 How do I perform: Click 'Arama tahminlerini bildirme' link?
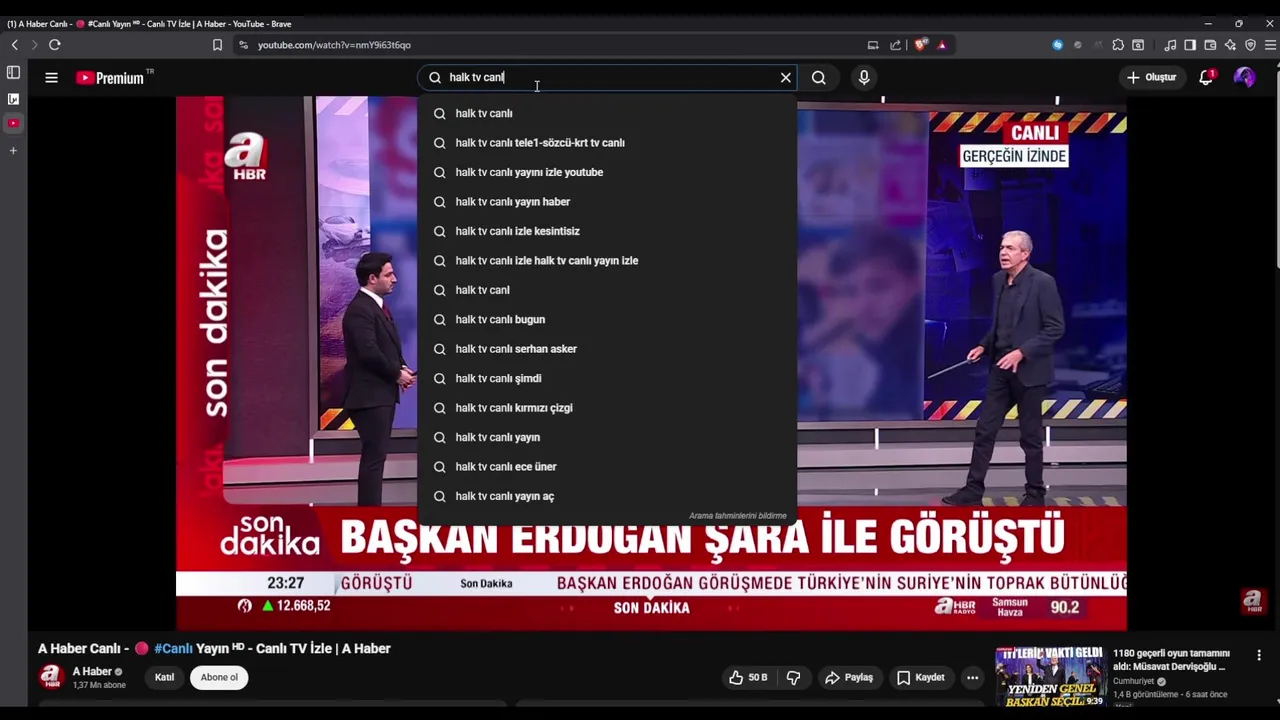[x=738, y=516]
